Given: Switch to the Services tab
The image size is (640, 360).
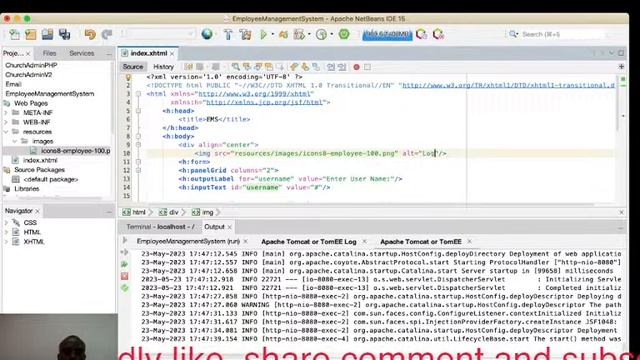Looking at the screenshot, I should point(82,53).
